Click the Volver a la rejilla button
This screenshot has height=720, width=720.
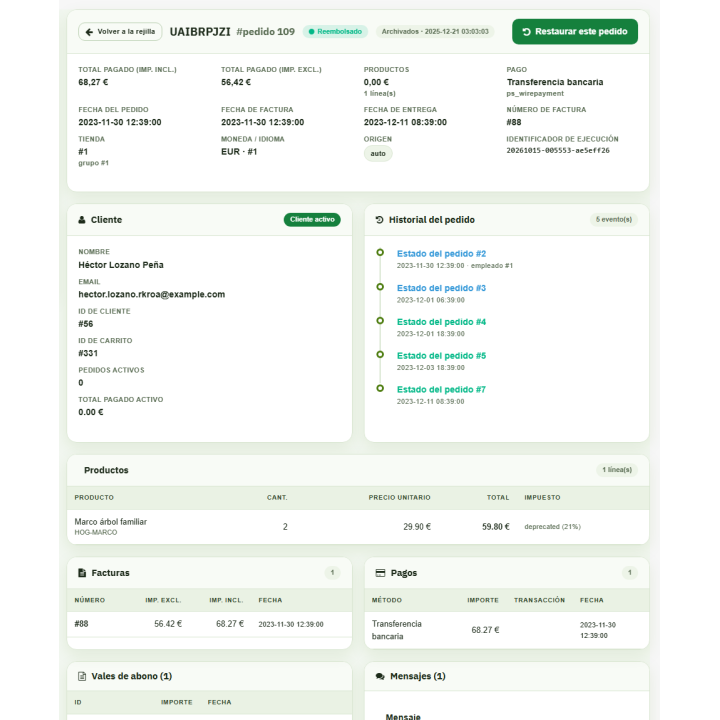pyautogui.click(x=120, y=32)
